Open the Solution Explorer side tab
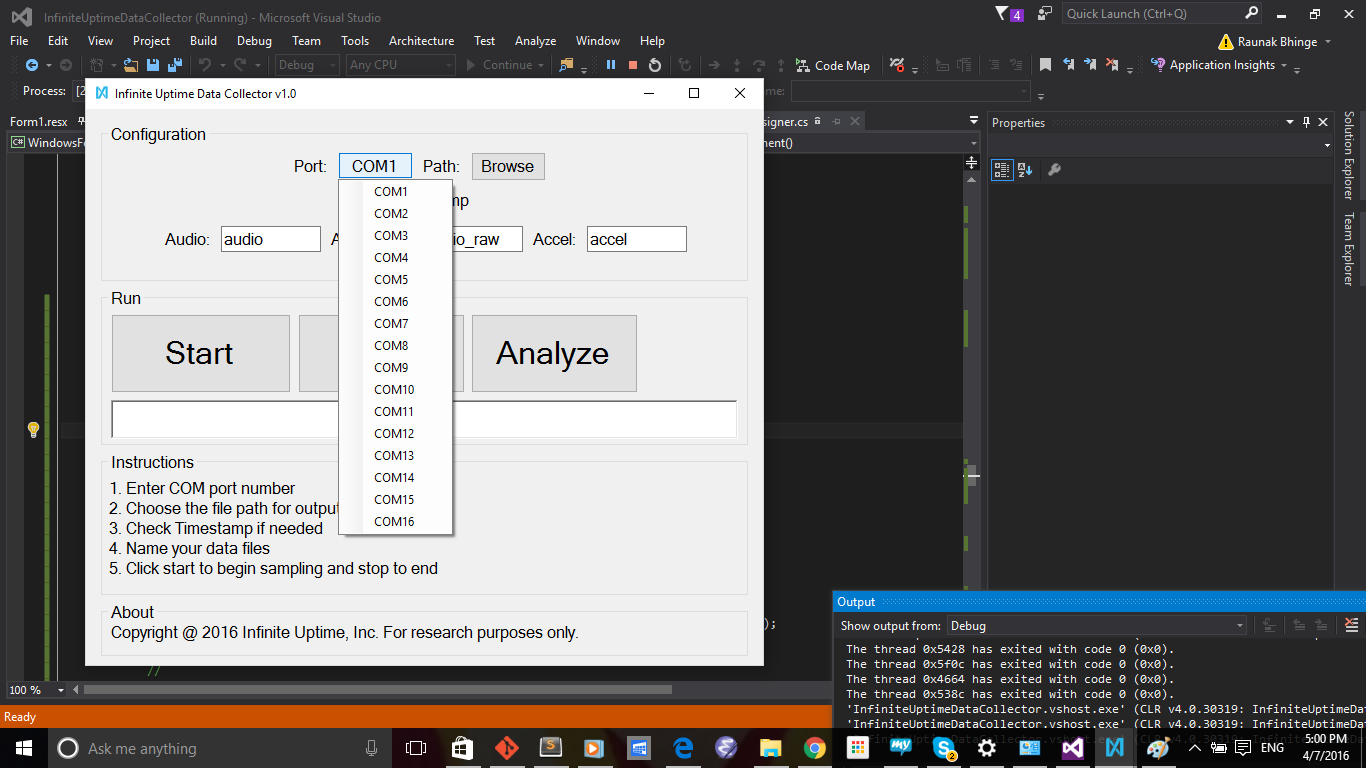 click(x=1349, y=155)
